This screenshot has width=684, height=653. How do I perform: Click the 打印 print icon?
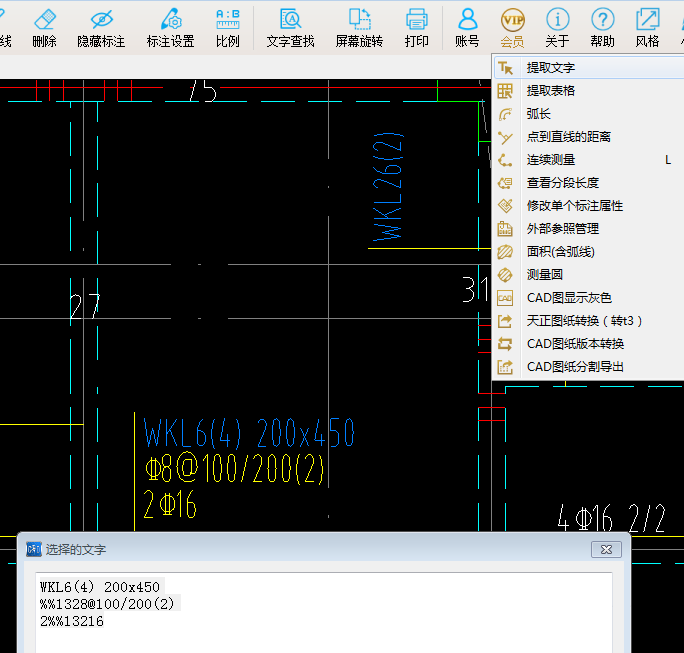[417, 20]
